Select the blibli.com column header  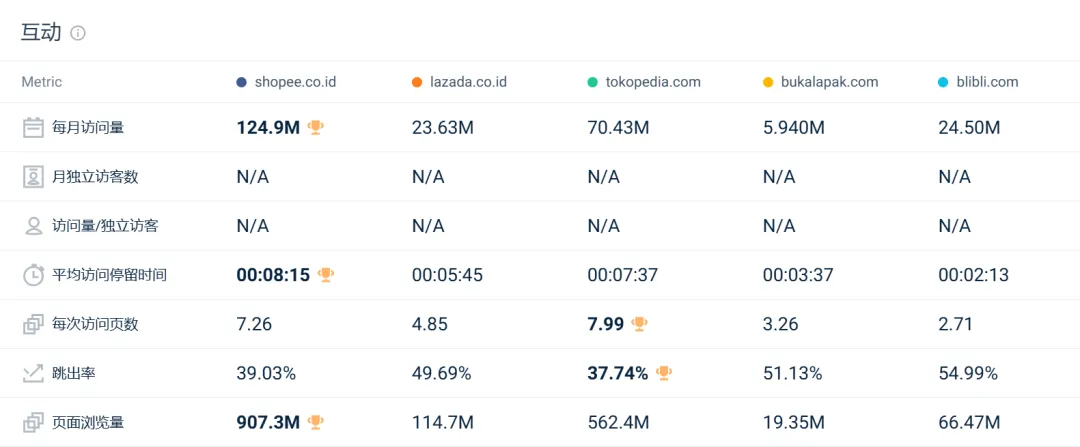point(987,82)
